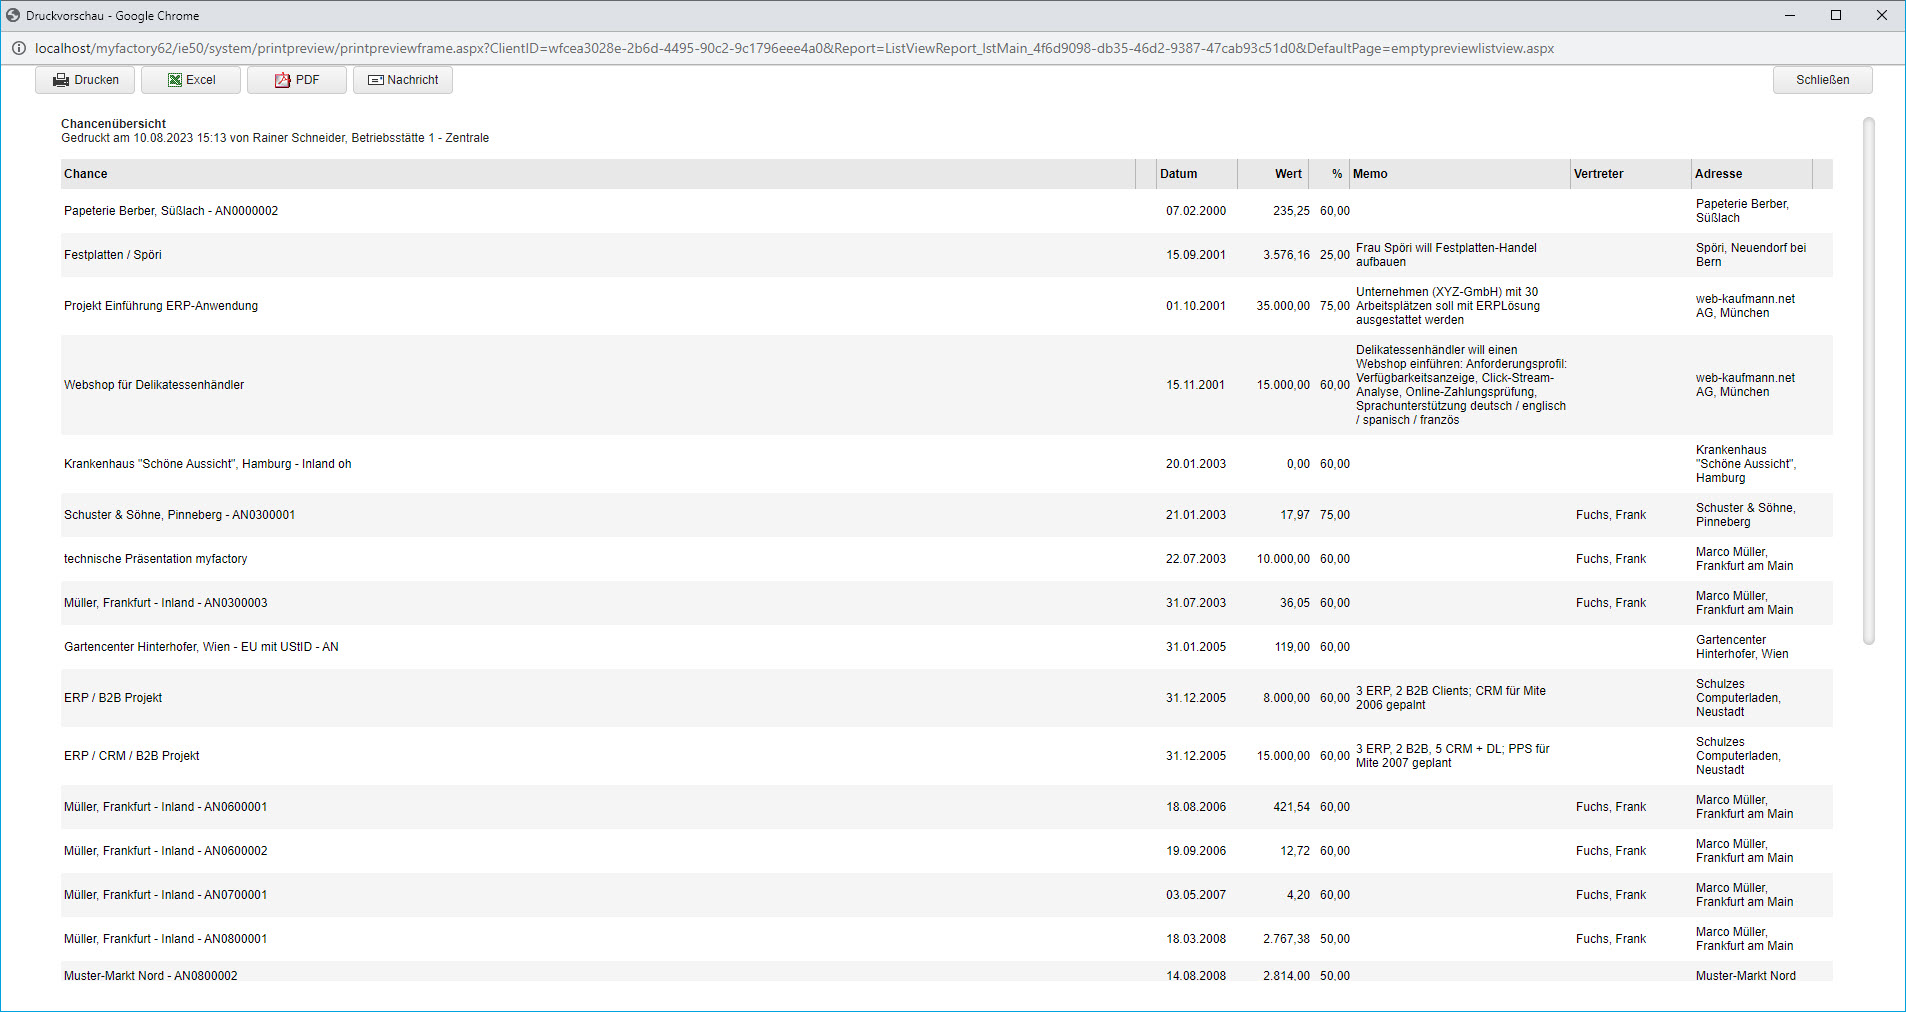Select row ERP / B2B Projekt
The width and height of the screenshot is (1906, 1012).
[946, 698]
